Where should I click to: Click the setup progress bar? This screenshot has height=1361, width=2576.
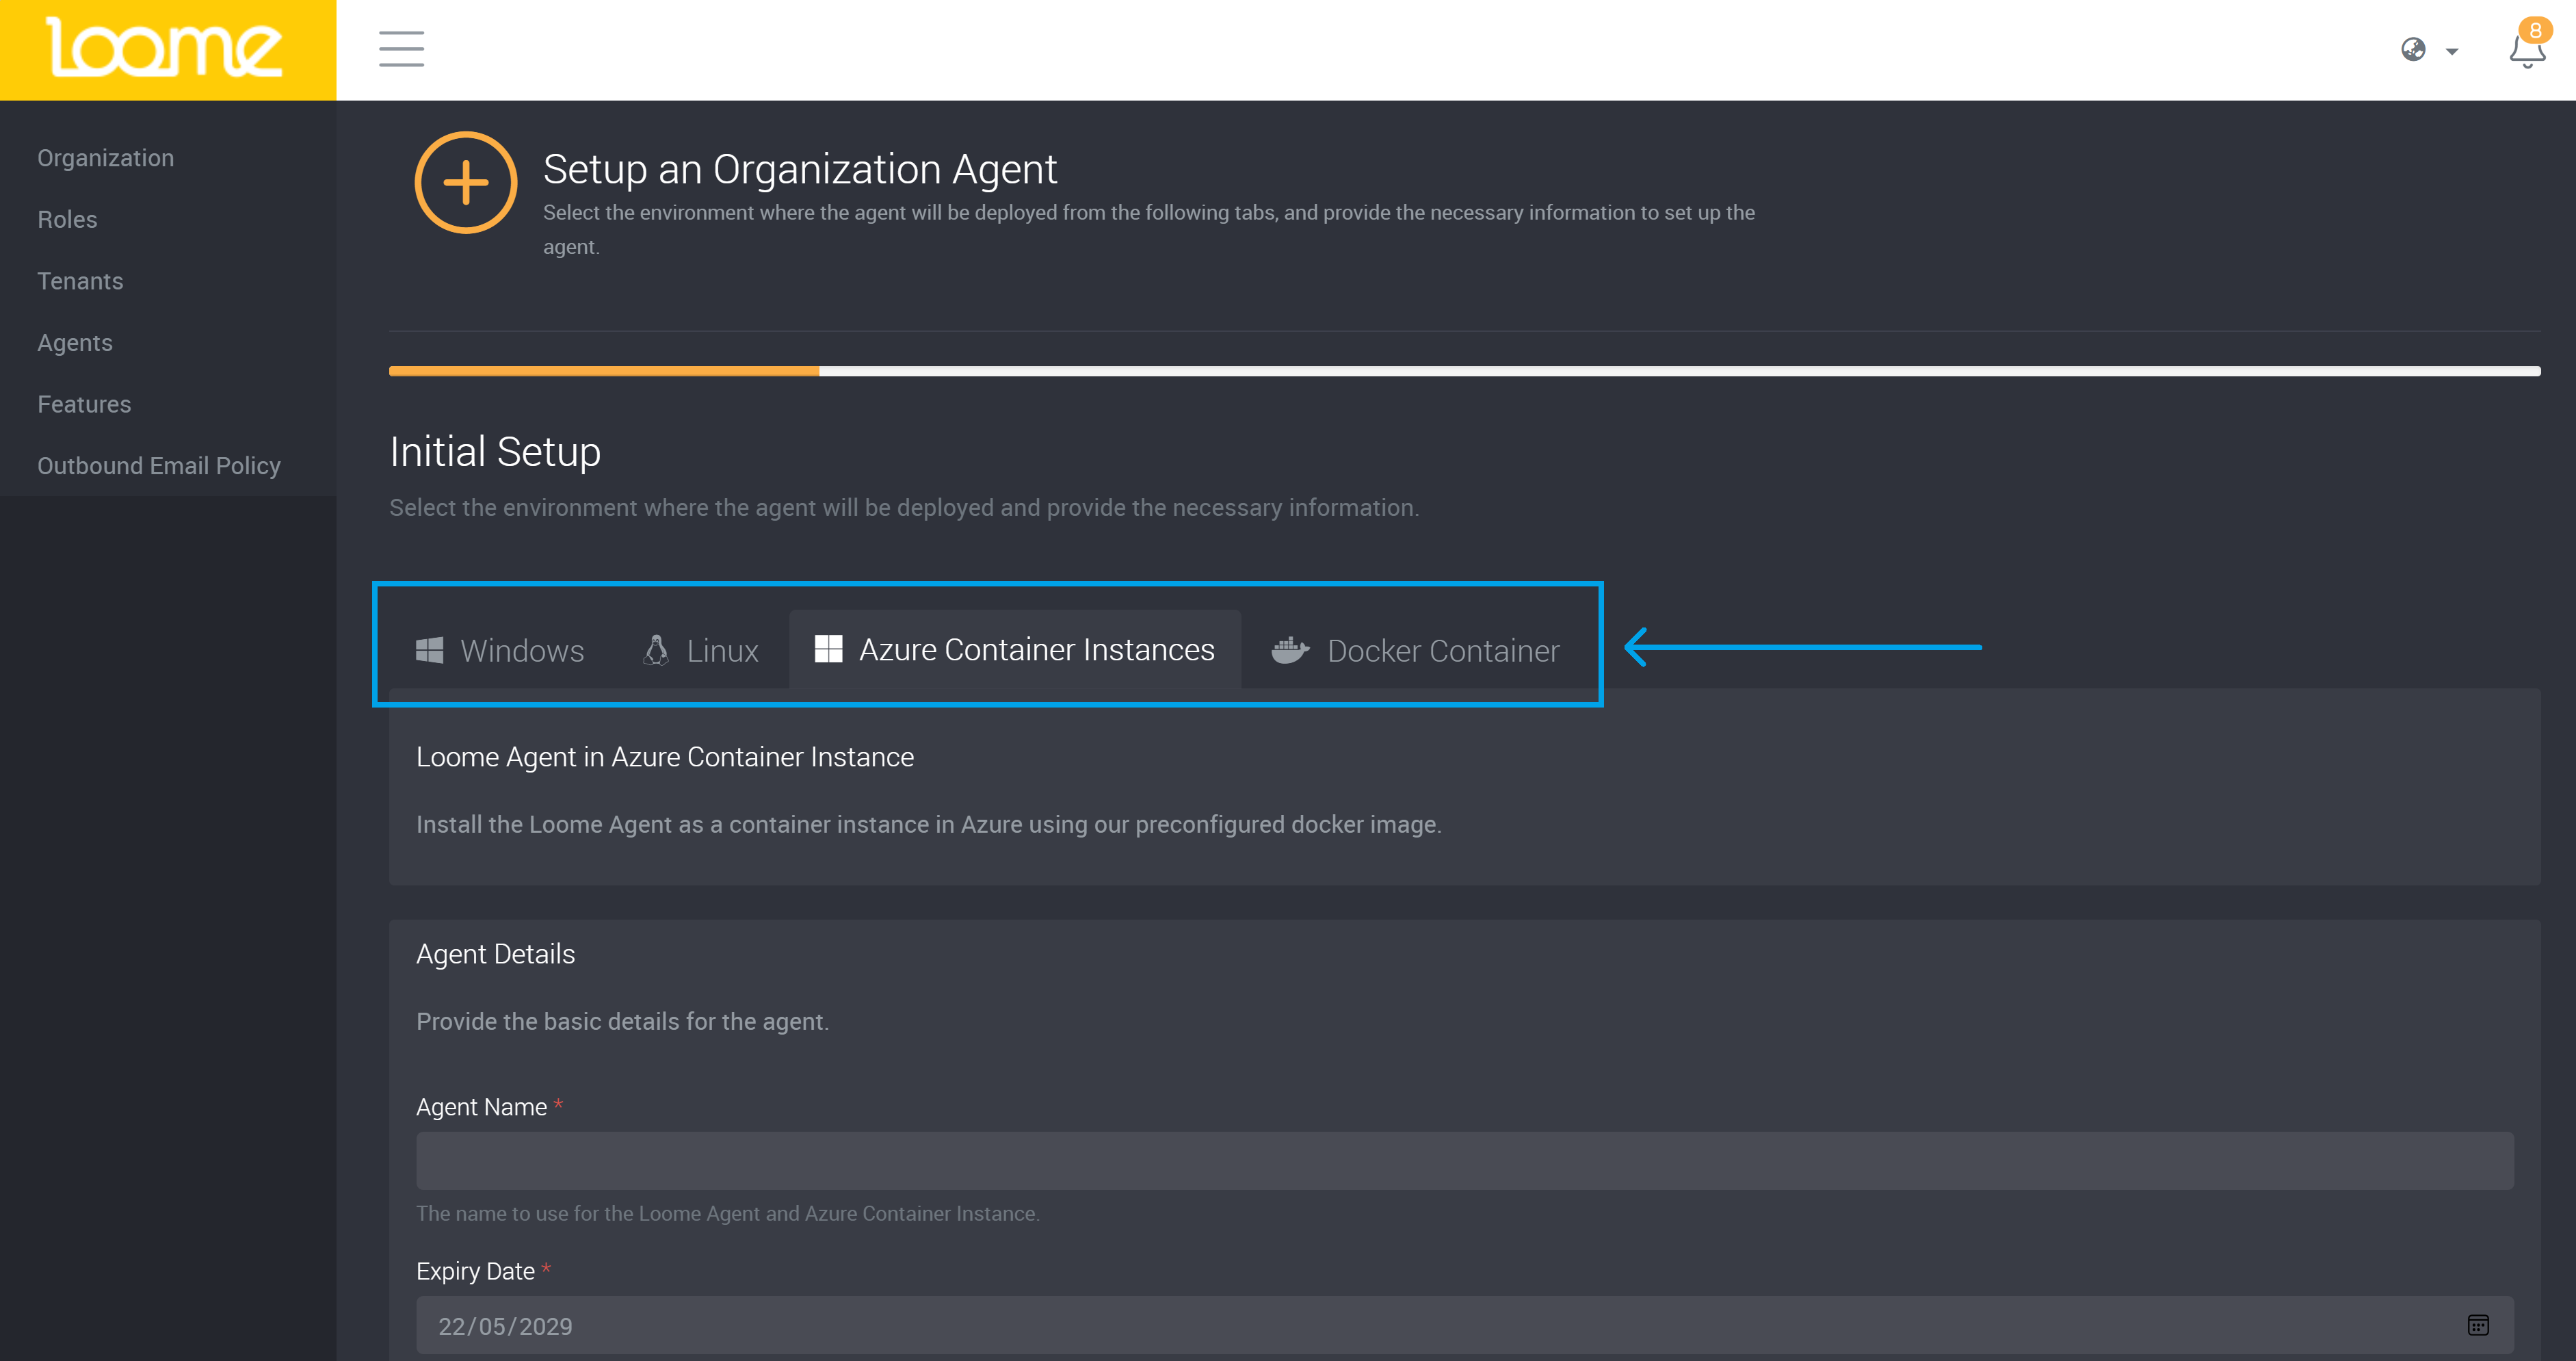(1464, 371)
